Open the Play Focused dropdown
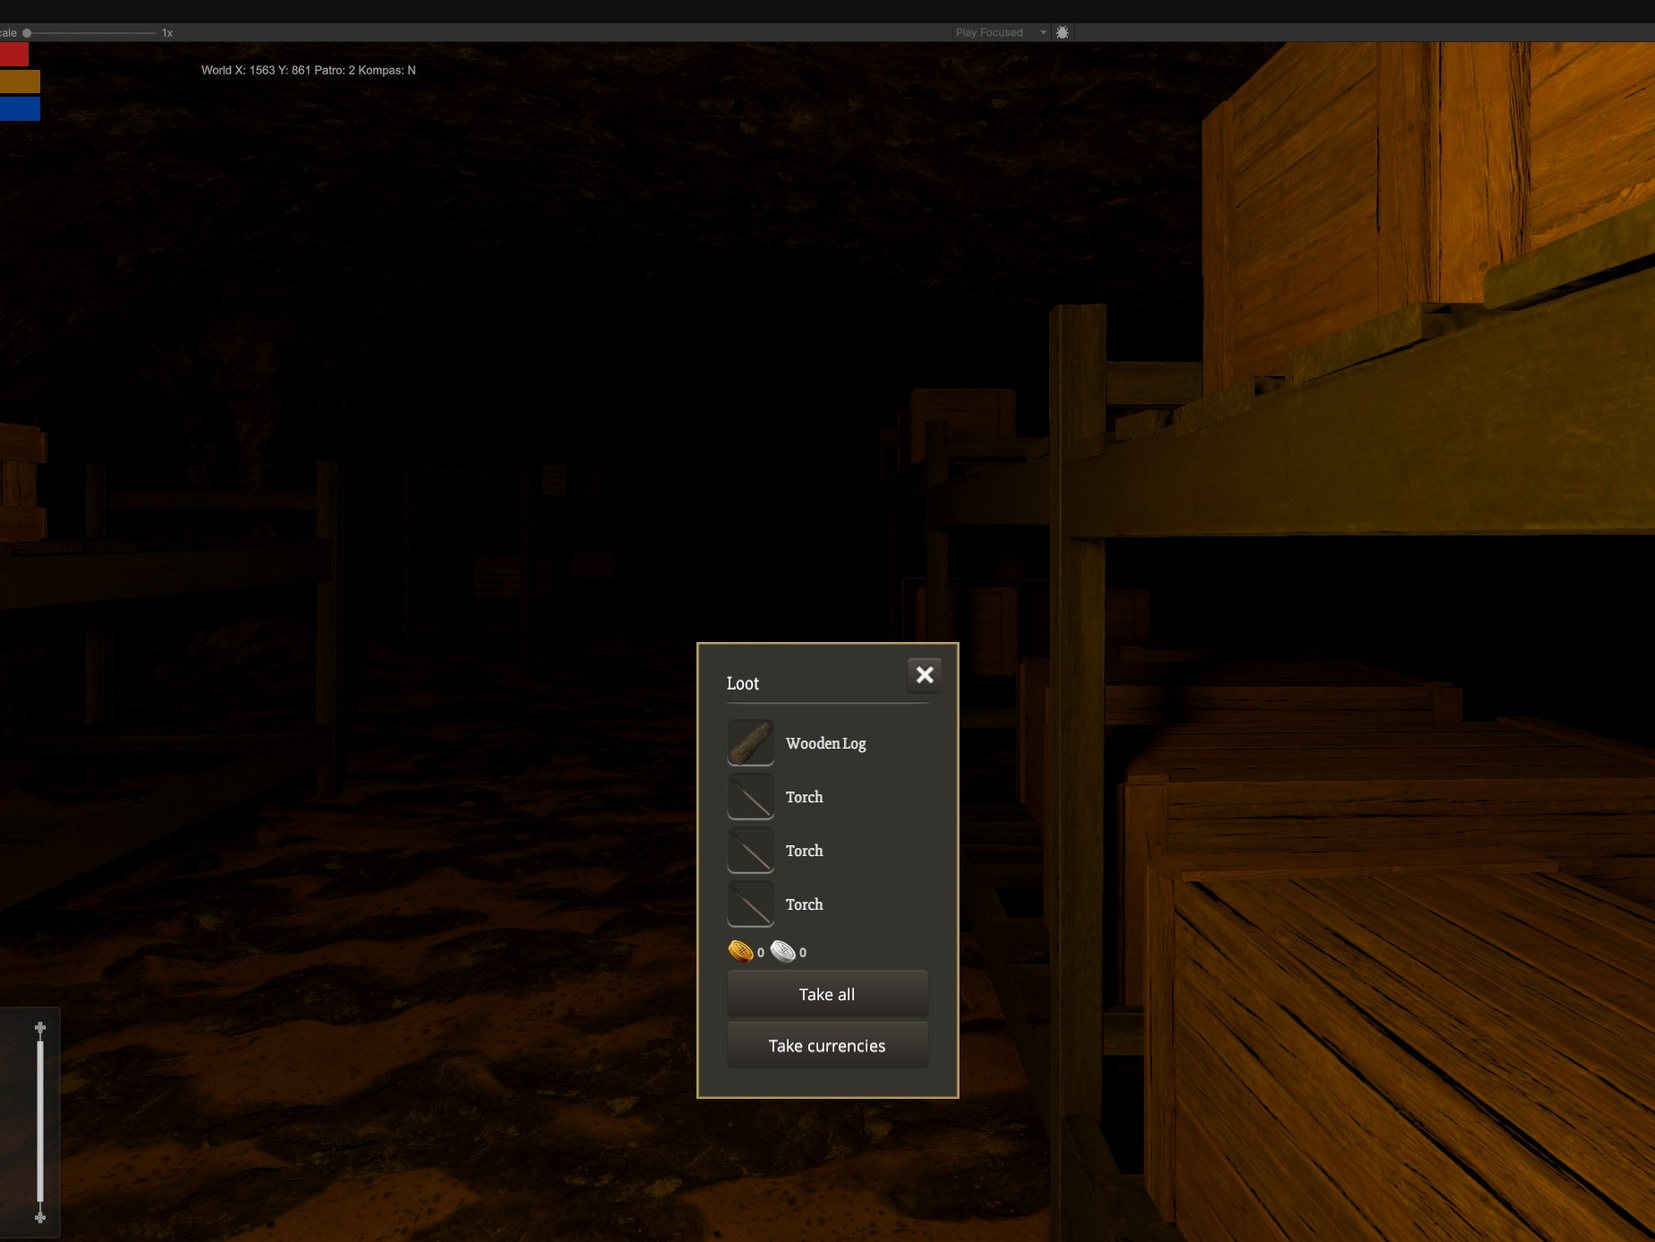Image resolution: width=1655 pixels, height=1242 pixels. click(x=990, y=31)
